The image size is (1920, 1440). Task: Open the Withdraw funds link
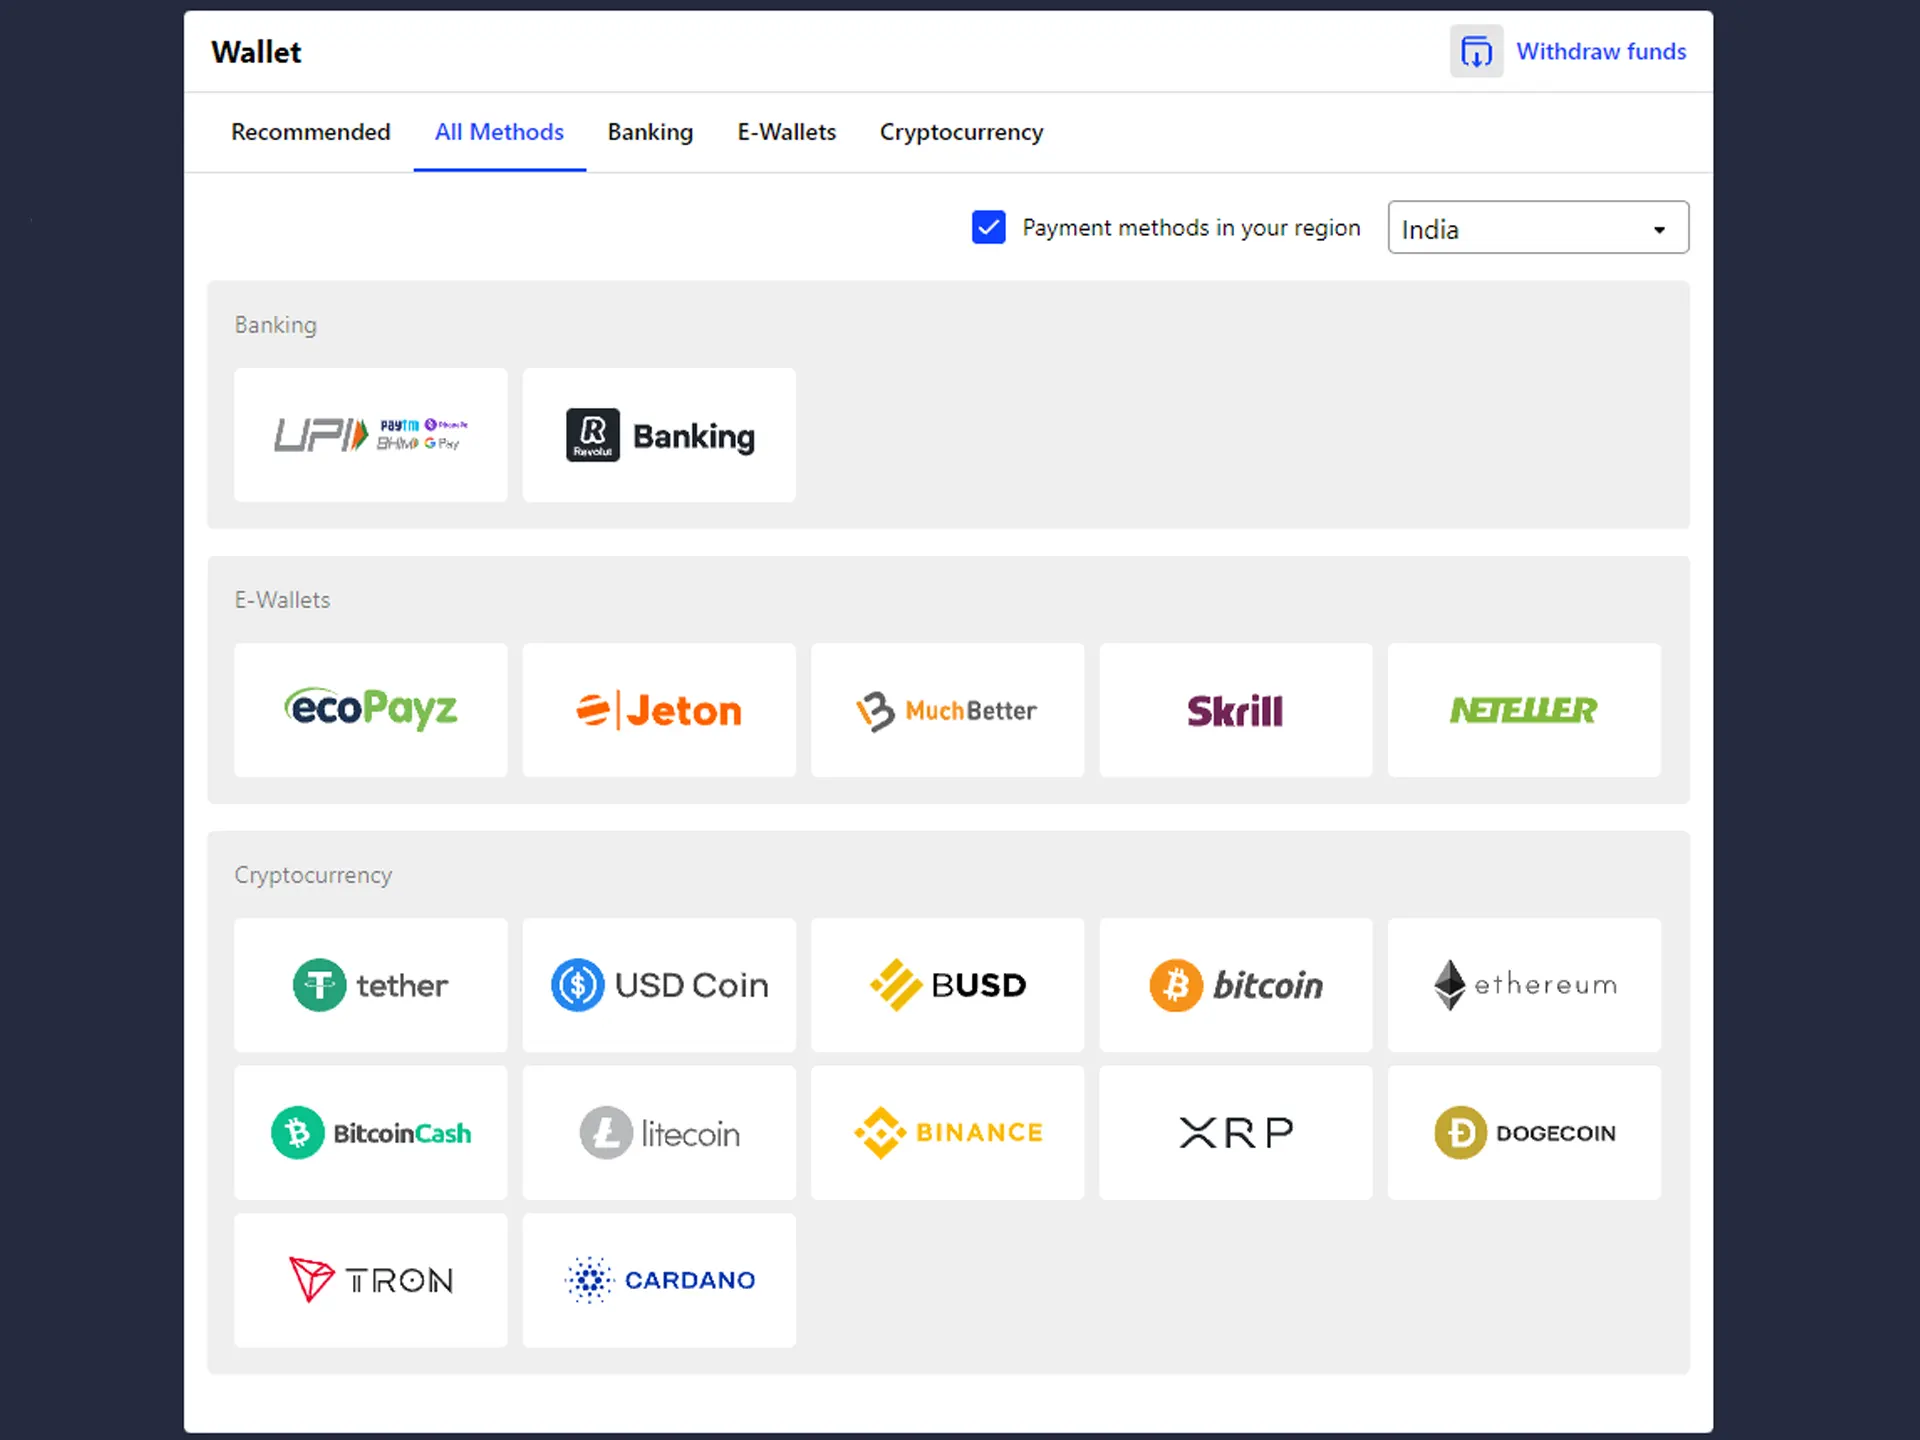[x=1601, y=51]
